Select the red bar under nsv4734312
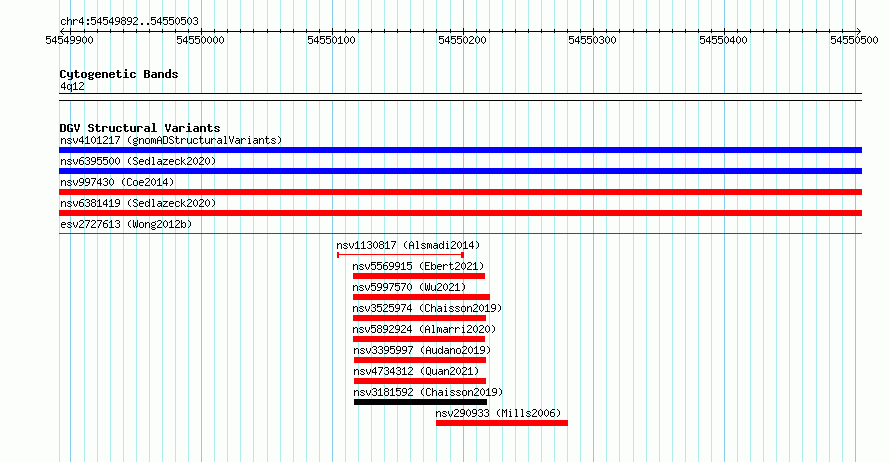Image resolution: width=890 pixels, height=462 pixels. 420,381
